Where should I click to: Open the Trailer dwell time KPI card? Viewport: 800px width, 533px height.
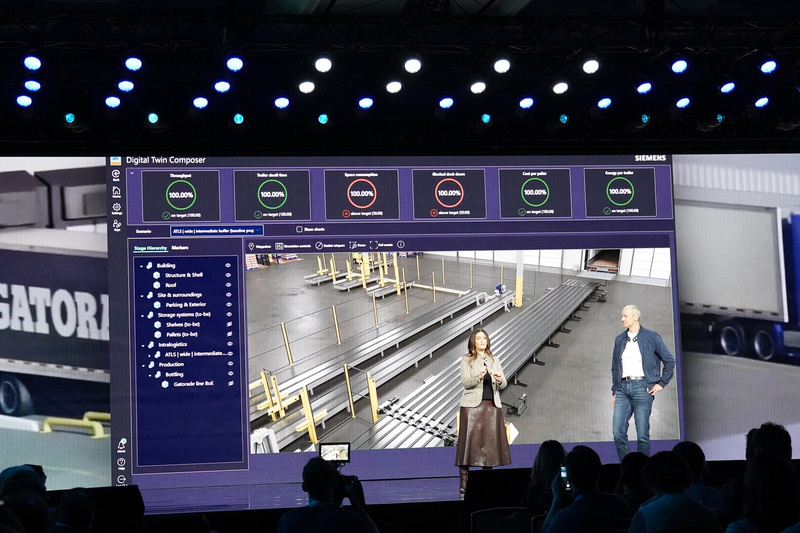point(272,195)
